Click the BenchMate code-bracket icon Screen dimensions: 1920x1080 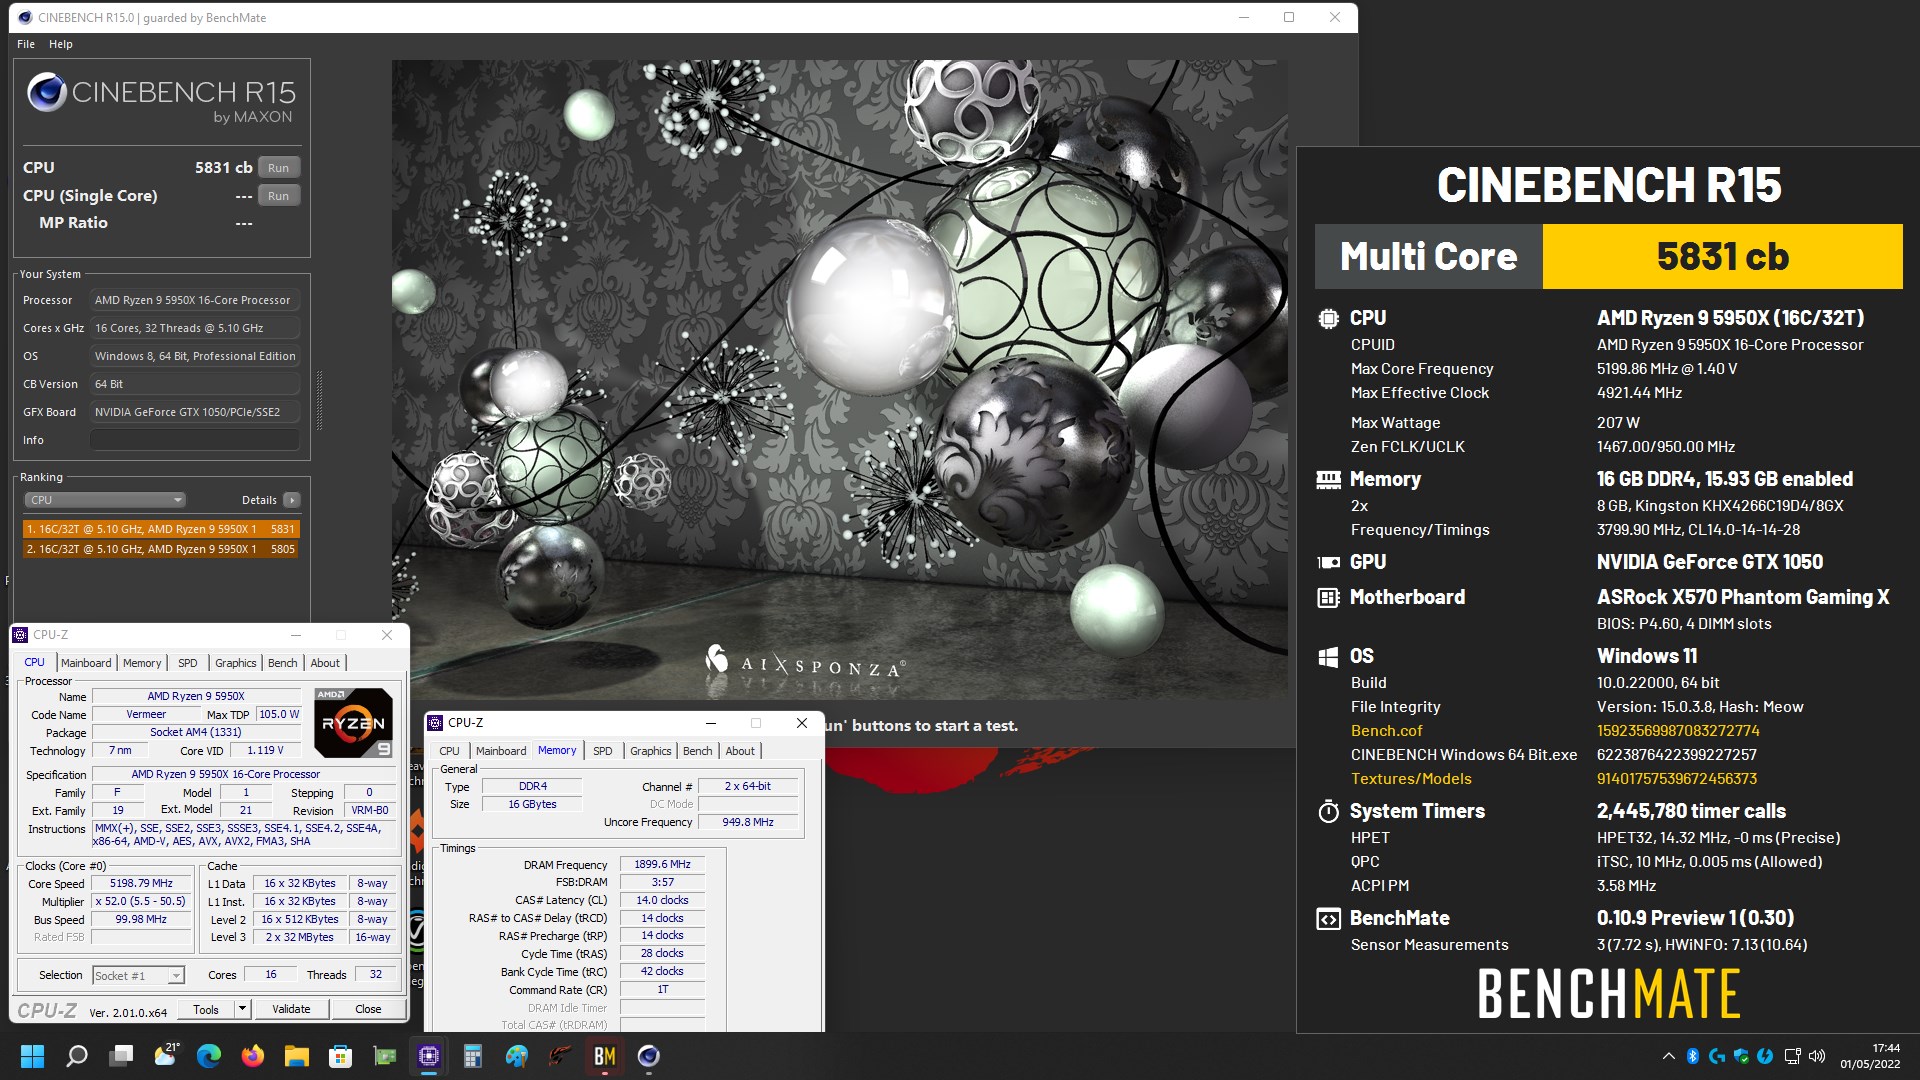(1328, 919)
